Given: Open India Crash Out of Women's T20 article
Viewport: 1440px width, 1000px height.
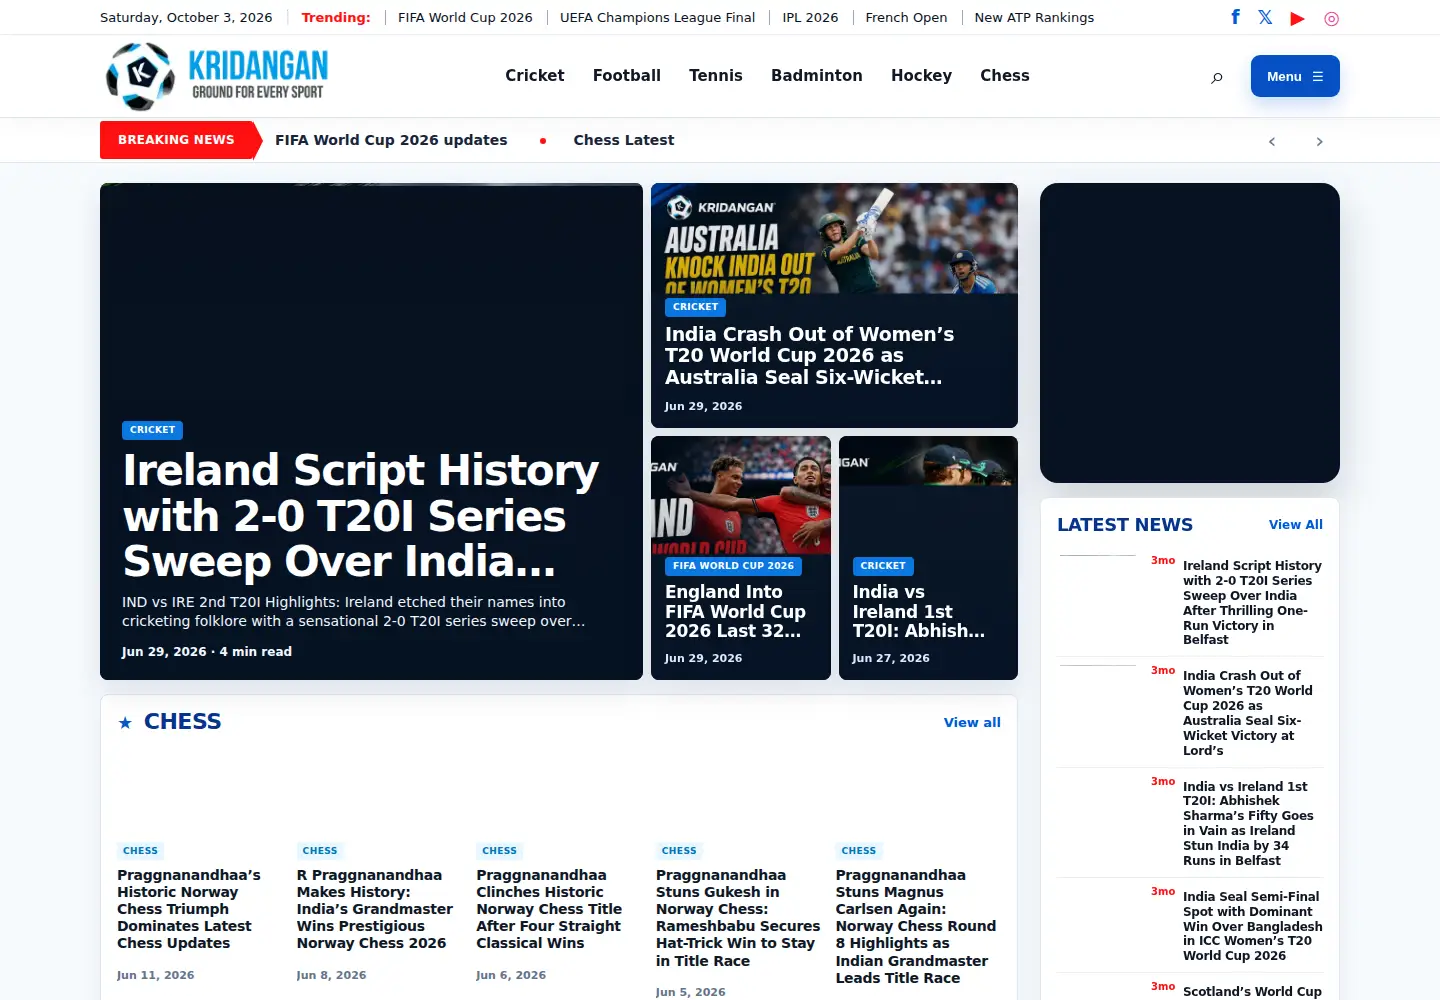Looking at the screenshot, I should (x=809, y=356).
